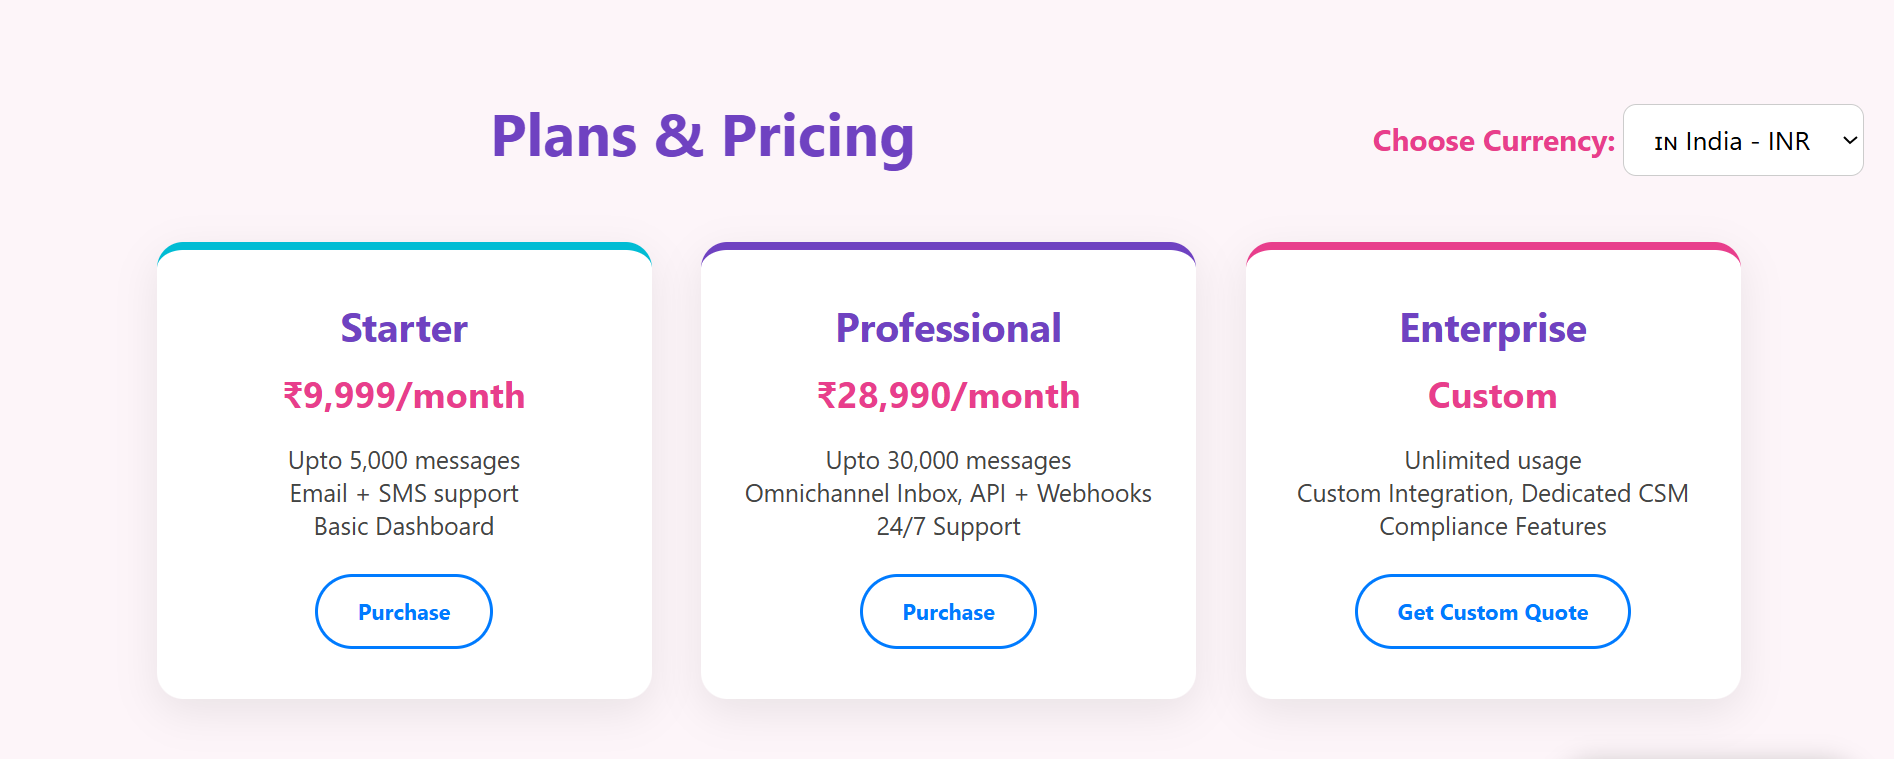Image resolution: width=1894 pixels, height=759 pixels.
Task: Click the ₹28,990/month Professional price
Action: (x=948, y=396)
